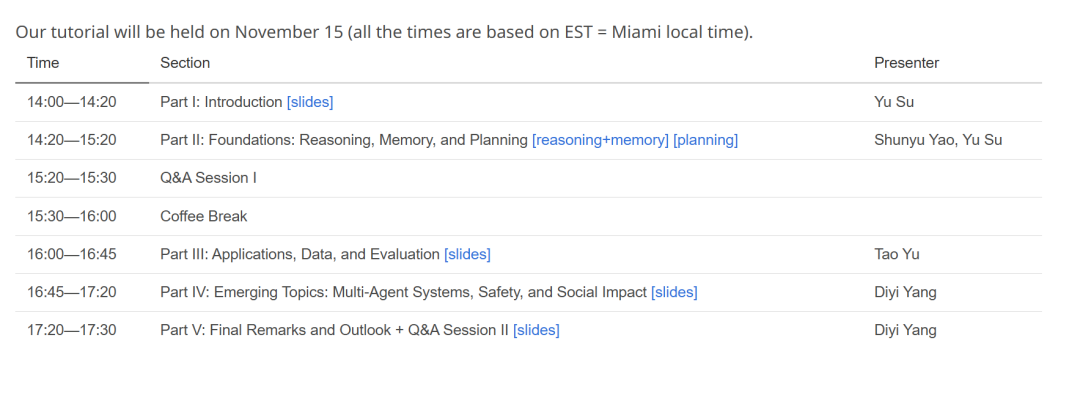Click the tutorial date announcement sentence
The width and height of the screenshot is (1080, 395).
click(x=384, y=32)
